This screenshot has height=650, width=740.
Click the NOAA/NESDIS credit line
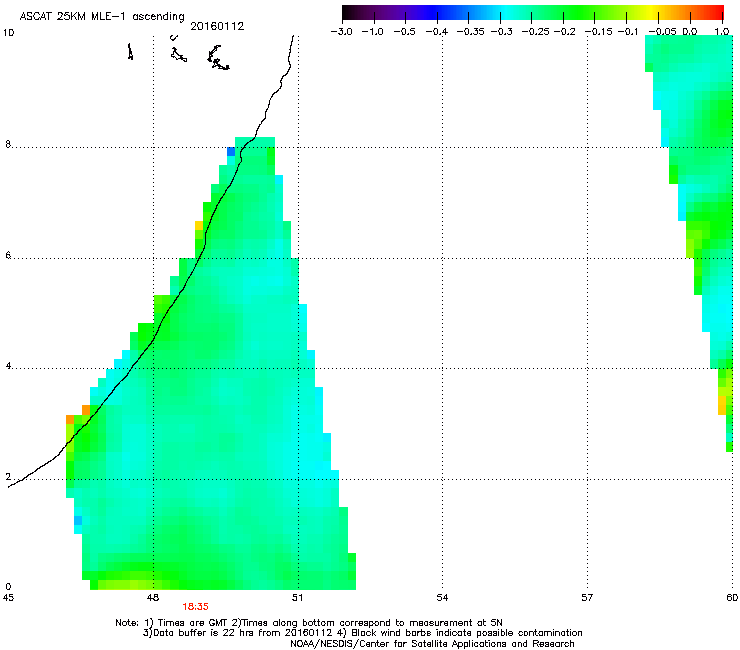click(x=432, y=644)
